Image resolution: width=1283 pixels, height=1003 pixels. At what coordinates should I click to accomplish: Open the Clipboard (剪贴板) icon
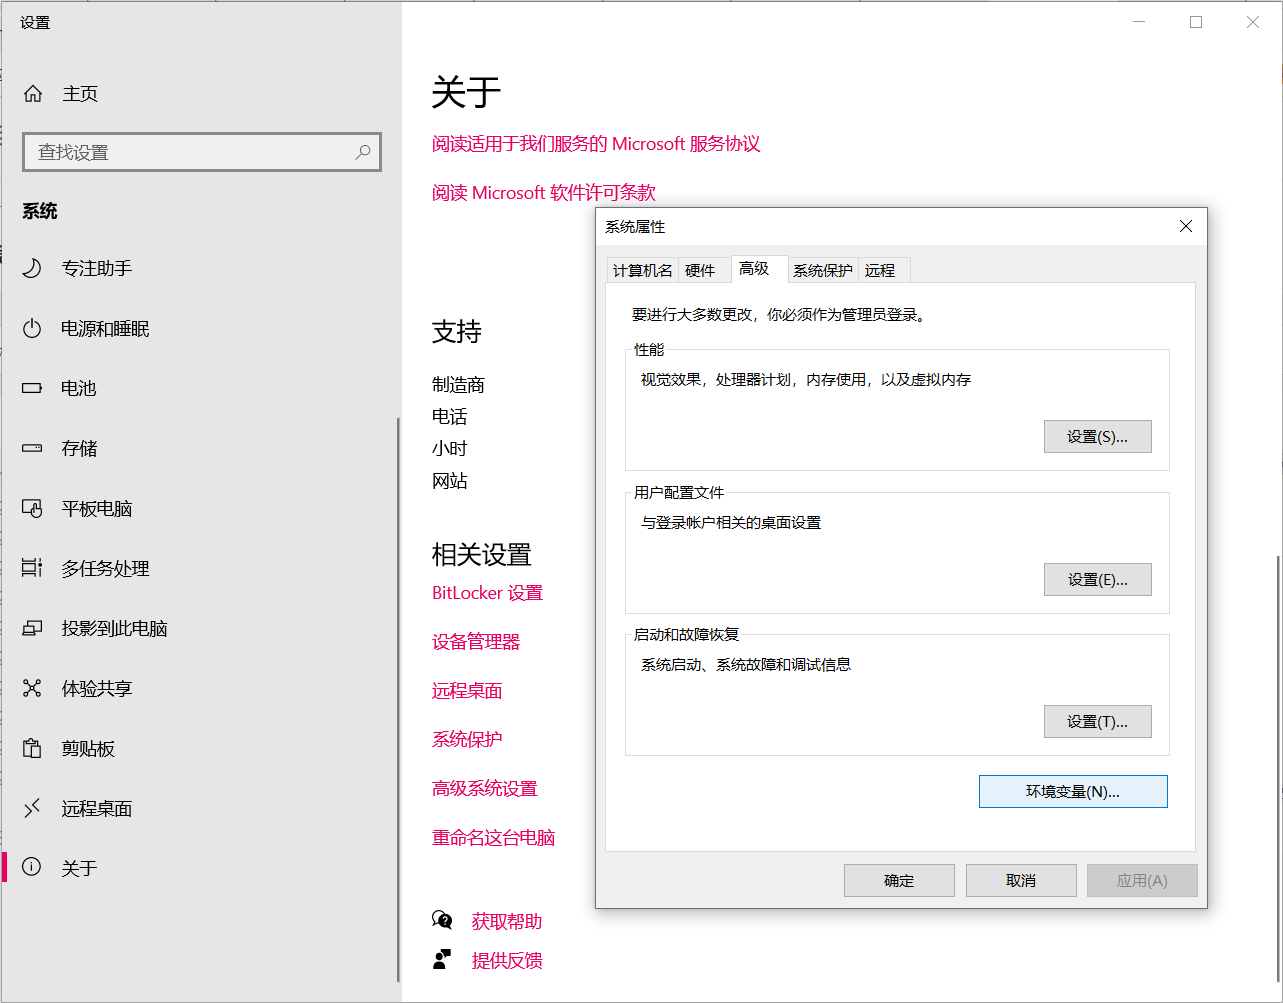(x=32, y=748)
